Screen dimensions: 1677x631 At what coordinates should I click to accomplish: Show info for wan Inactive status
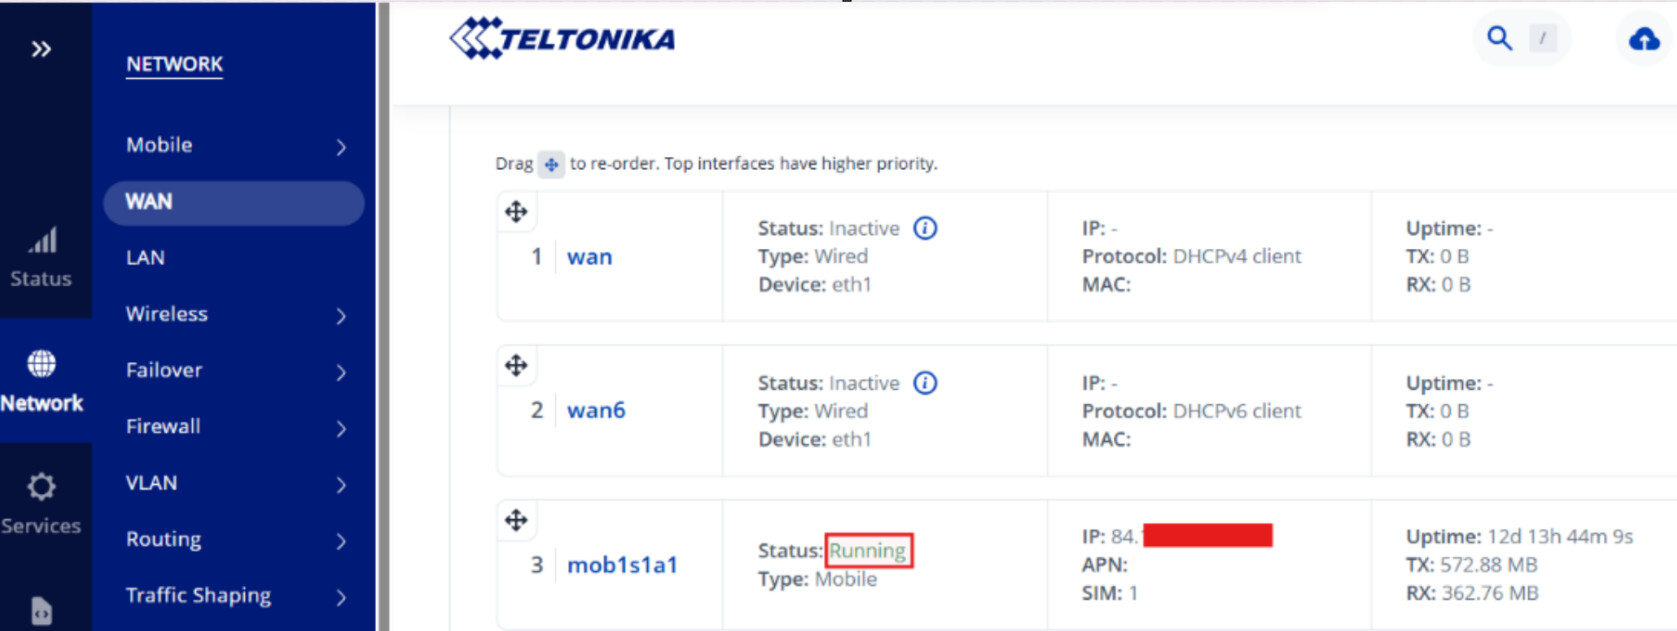pyautogui.click(x=926, y=229)
